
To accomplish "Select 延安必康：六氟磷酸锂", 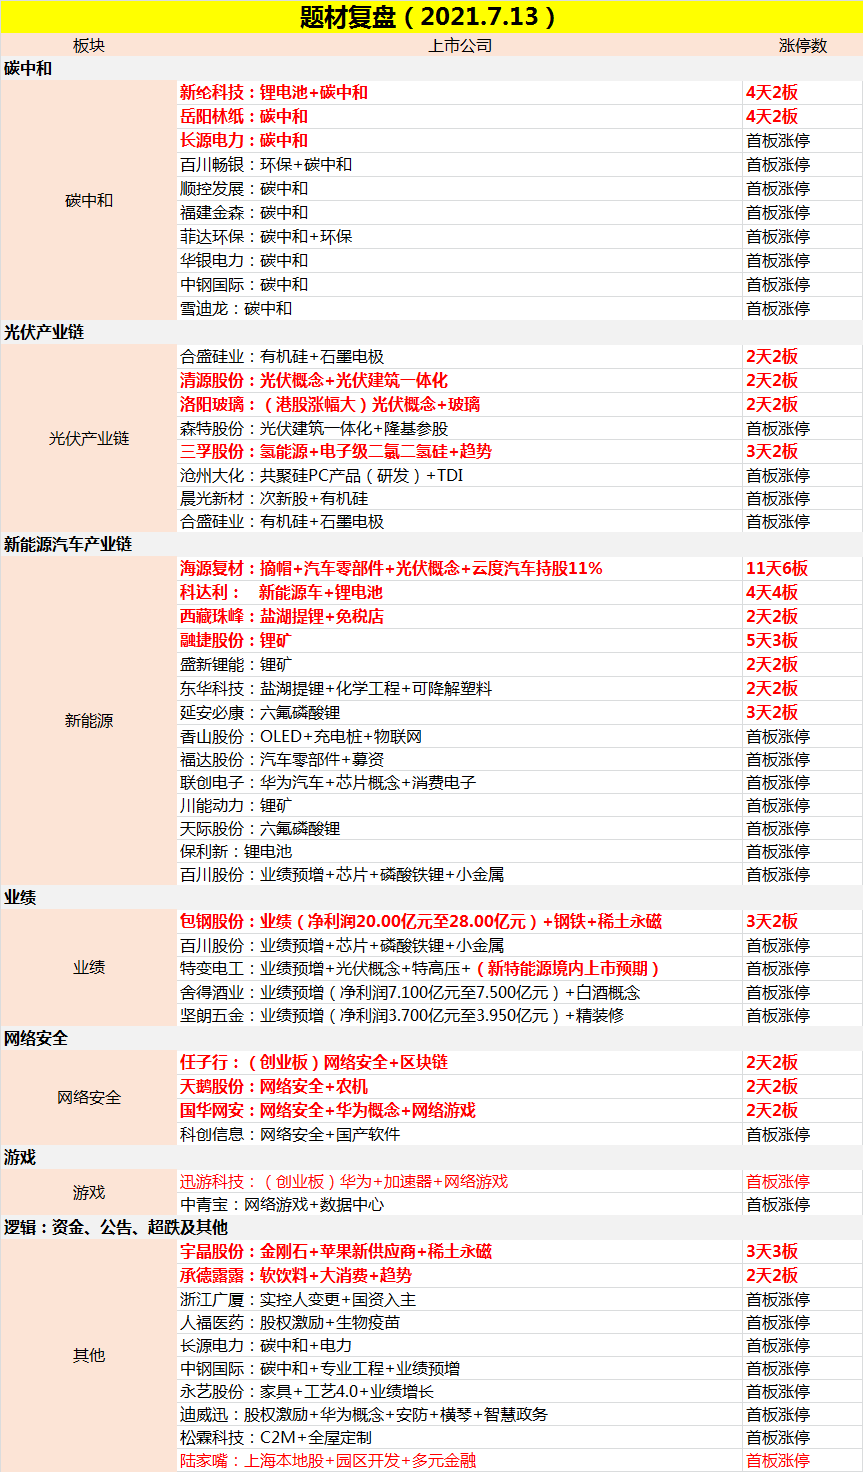I will pos(260,712).
